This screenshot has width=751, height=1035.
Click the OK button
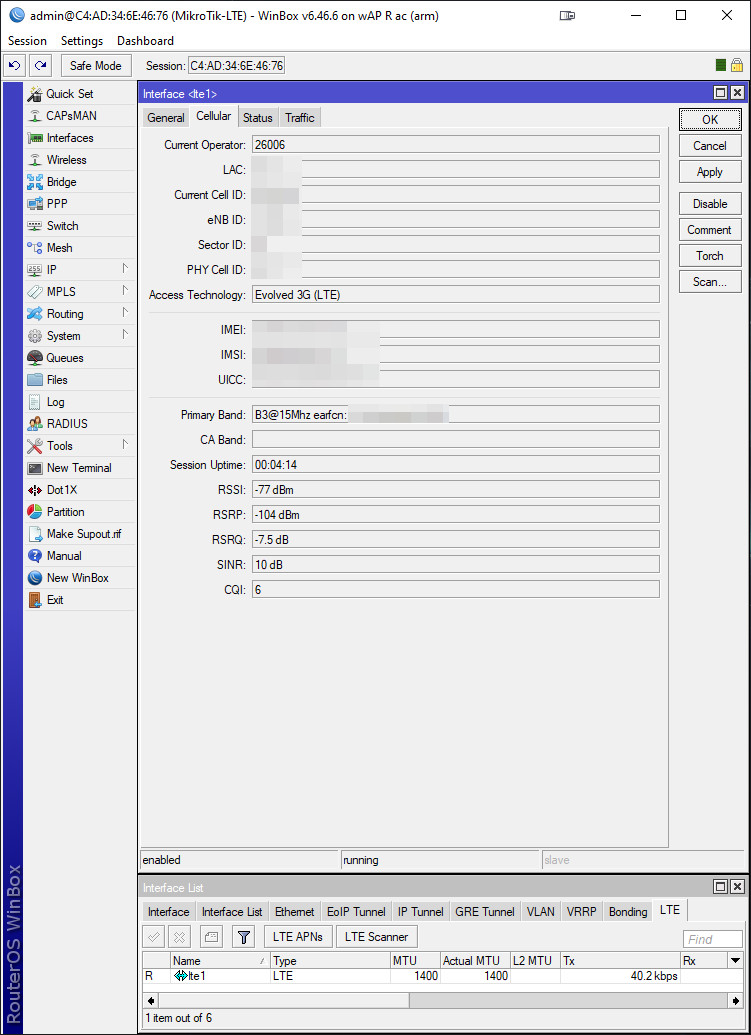point(710,119)
